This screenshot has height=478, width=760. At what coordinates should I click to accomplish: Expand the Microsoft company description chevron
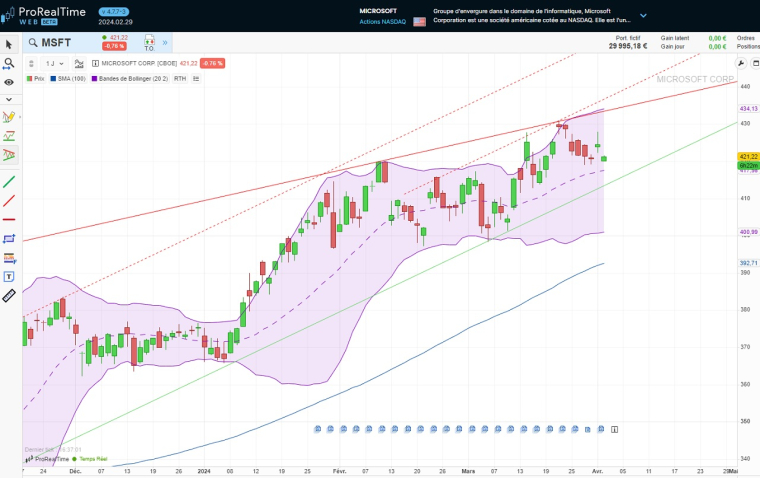[x=643, y=16]
